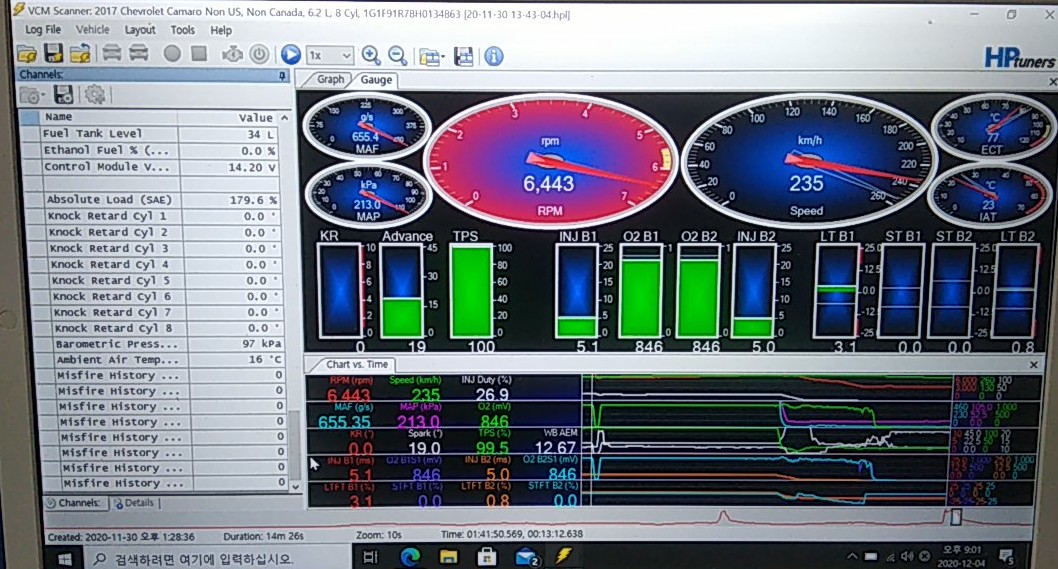Image resolution: width=1058 pixels, height=569 pixels.
Task: Click the channel list scroll down arrow
Action: (x=295, y=487)
